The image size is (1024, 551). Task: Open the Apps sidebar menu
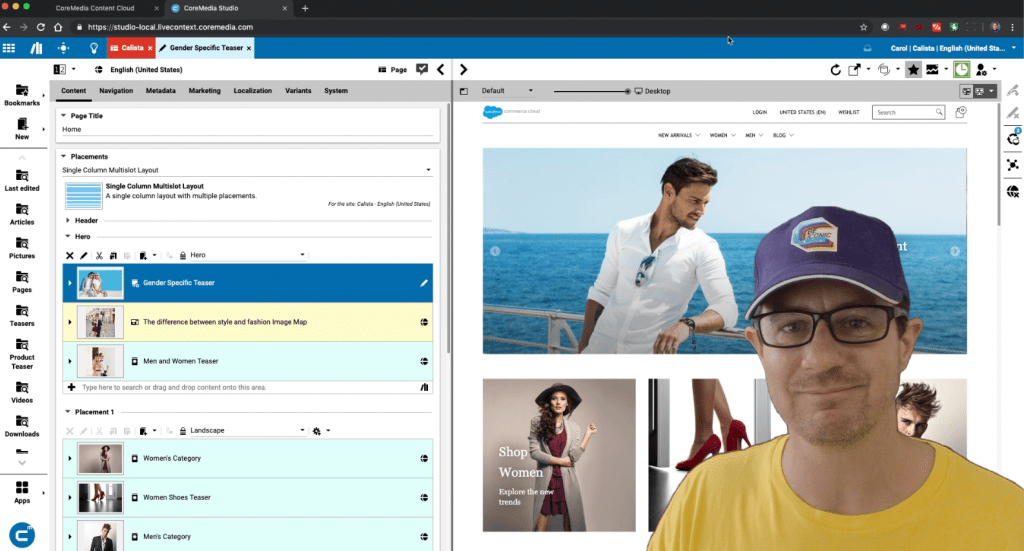(x=22, y=492)
